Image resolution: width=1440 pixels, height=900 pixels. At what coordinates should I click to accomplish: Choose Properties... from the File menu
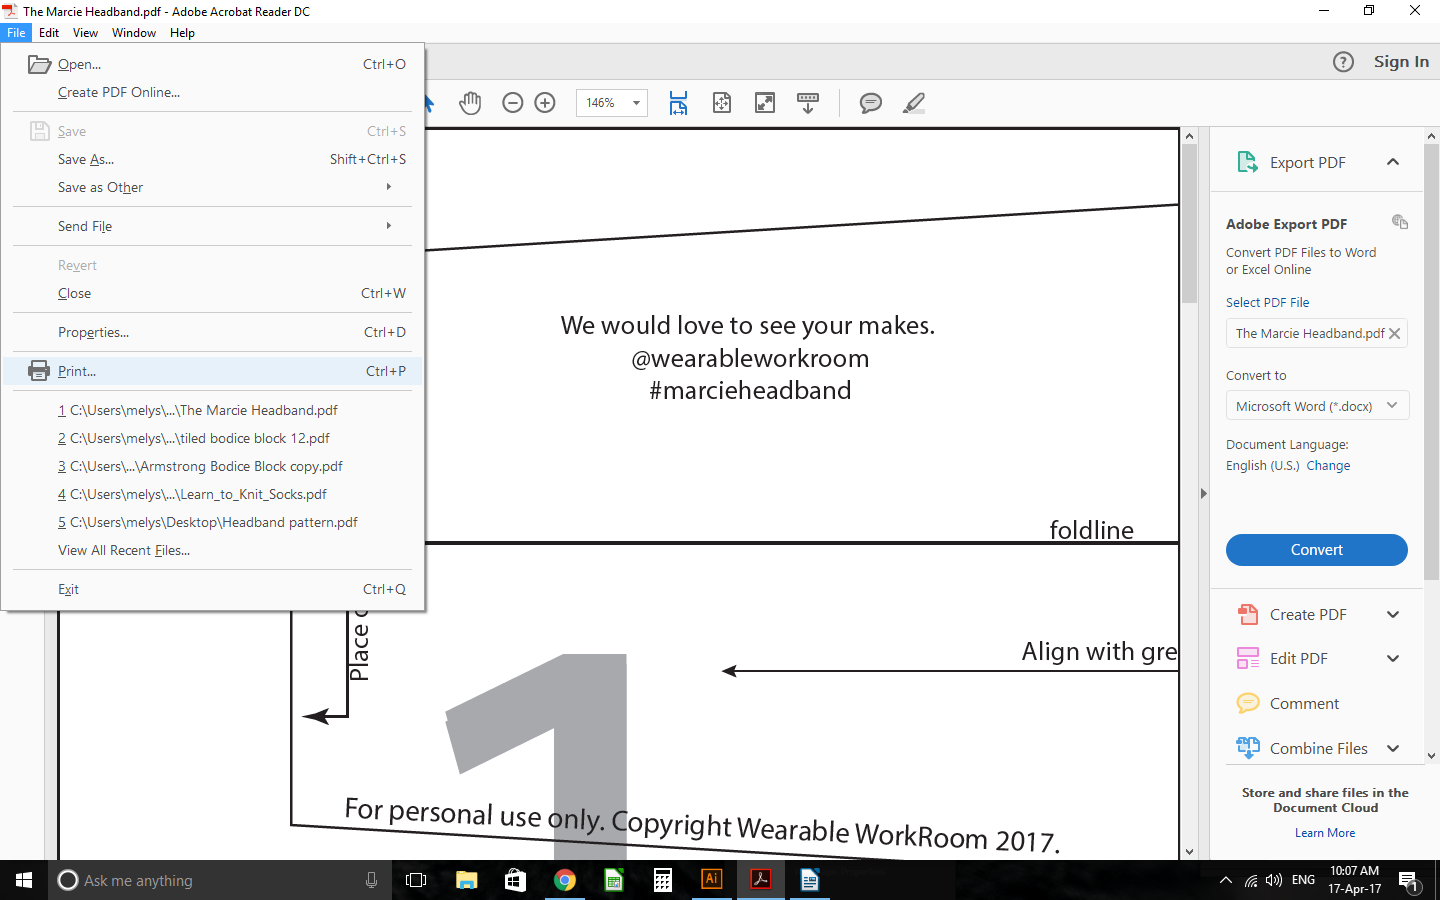[212, 332]
